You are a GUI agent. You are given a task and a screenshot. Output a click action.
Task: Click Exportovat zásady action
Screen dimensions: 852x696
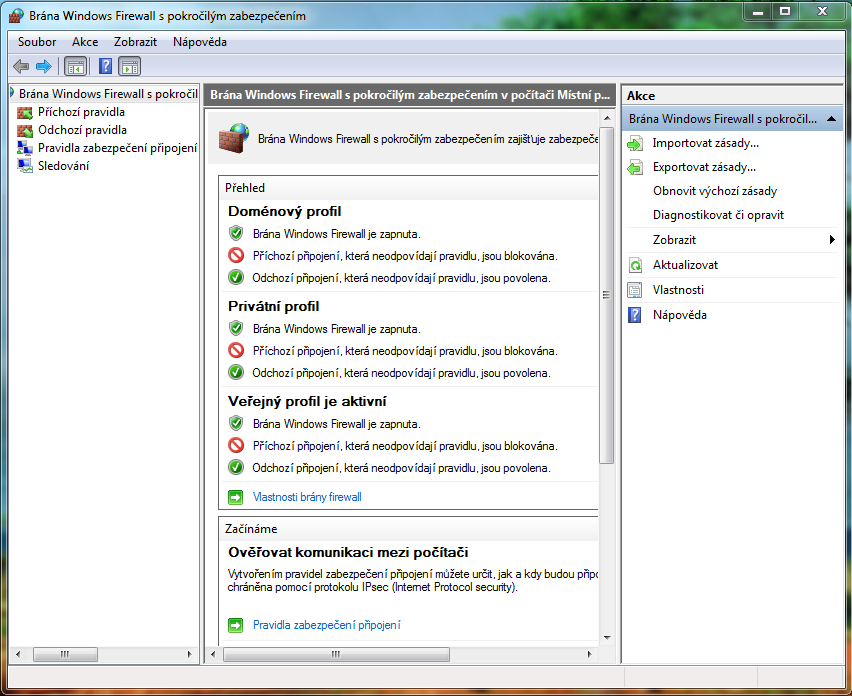tap(704, 167)
